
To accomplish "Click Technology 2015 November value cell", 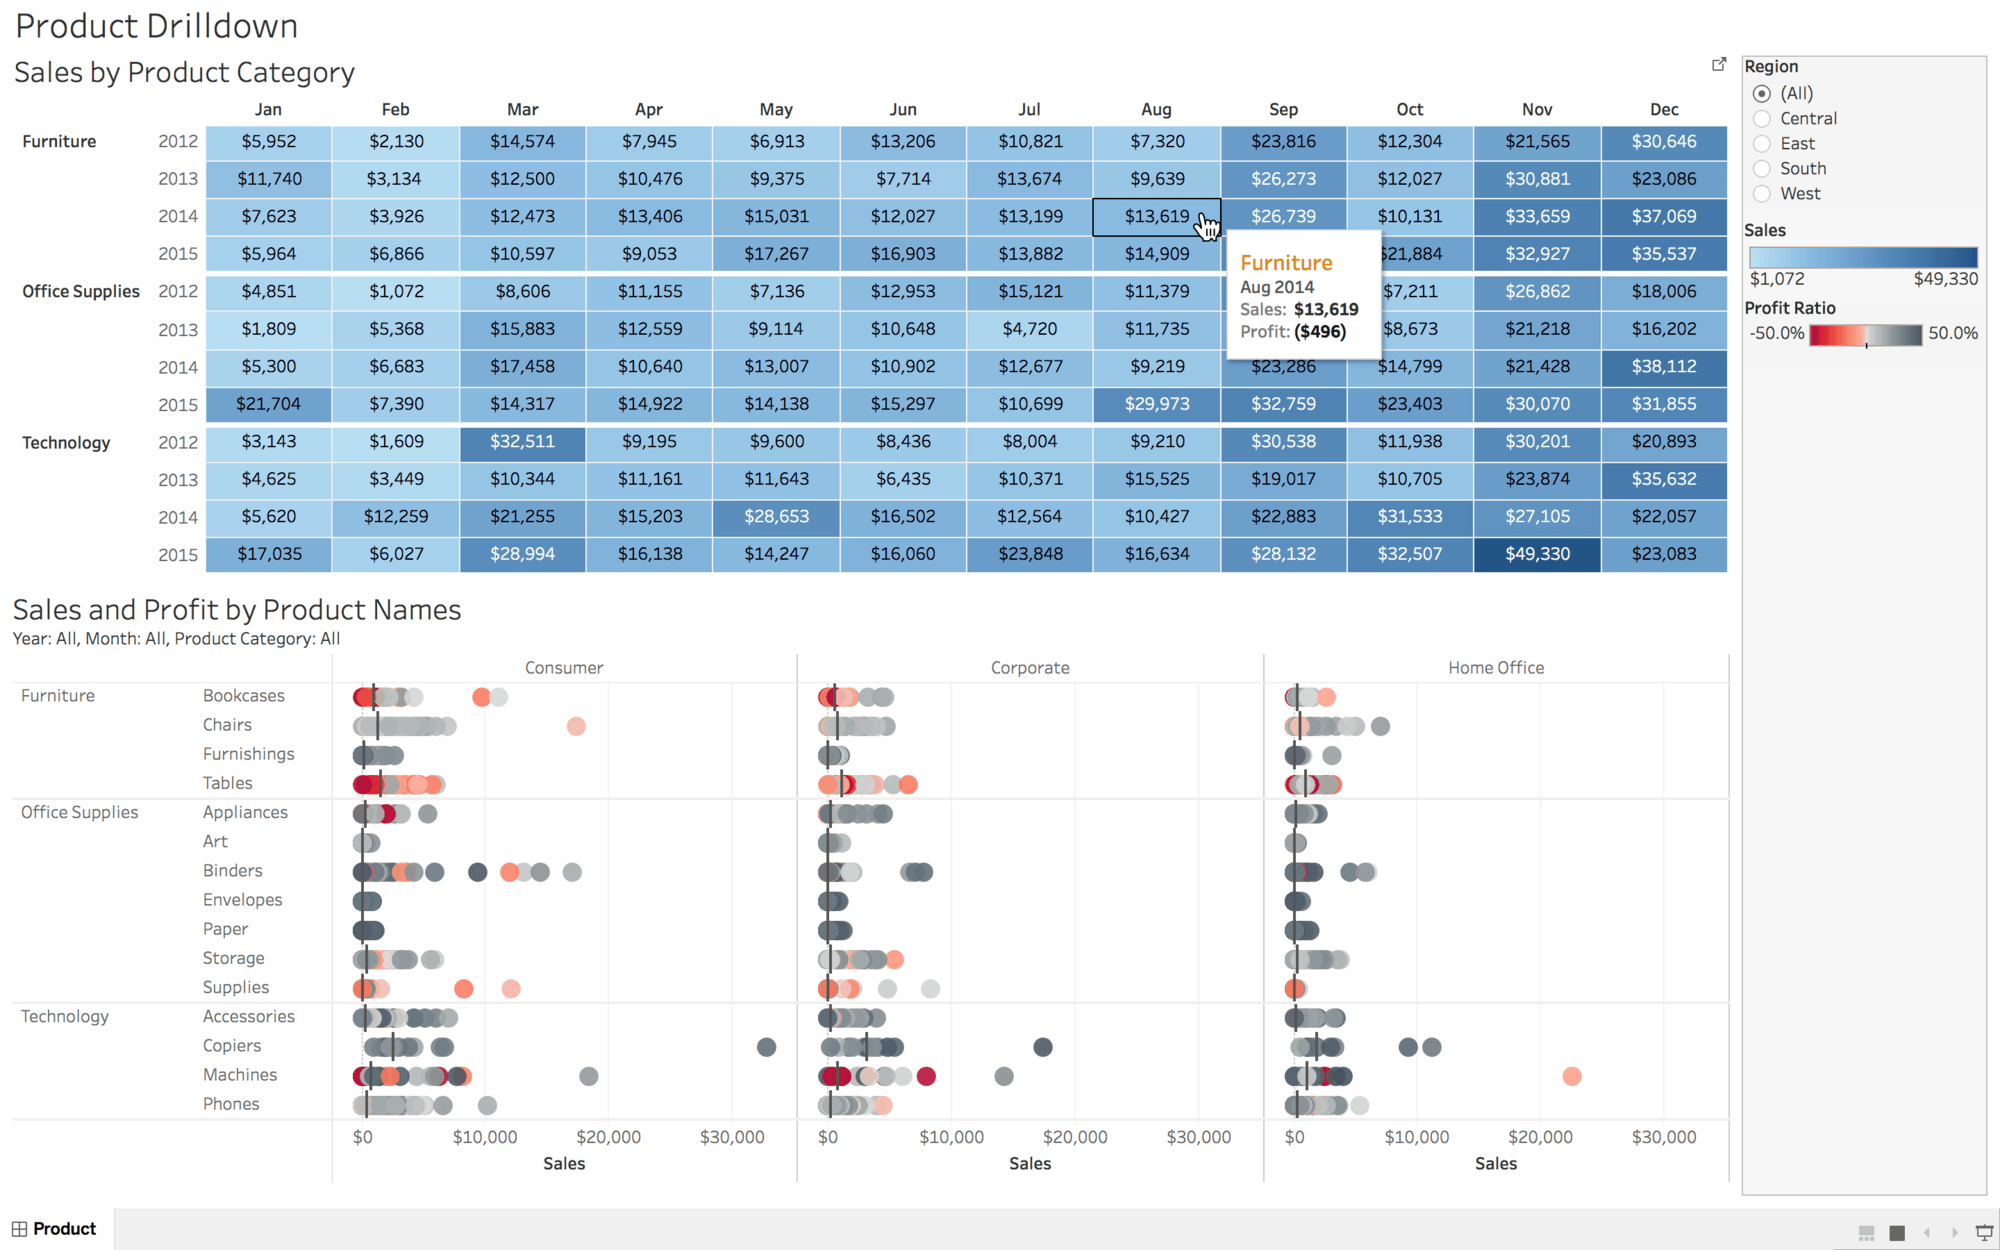I will click(1536, 552).
